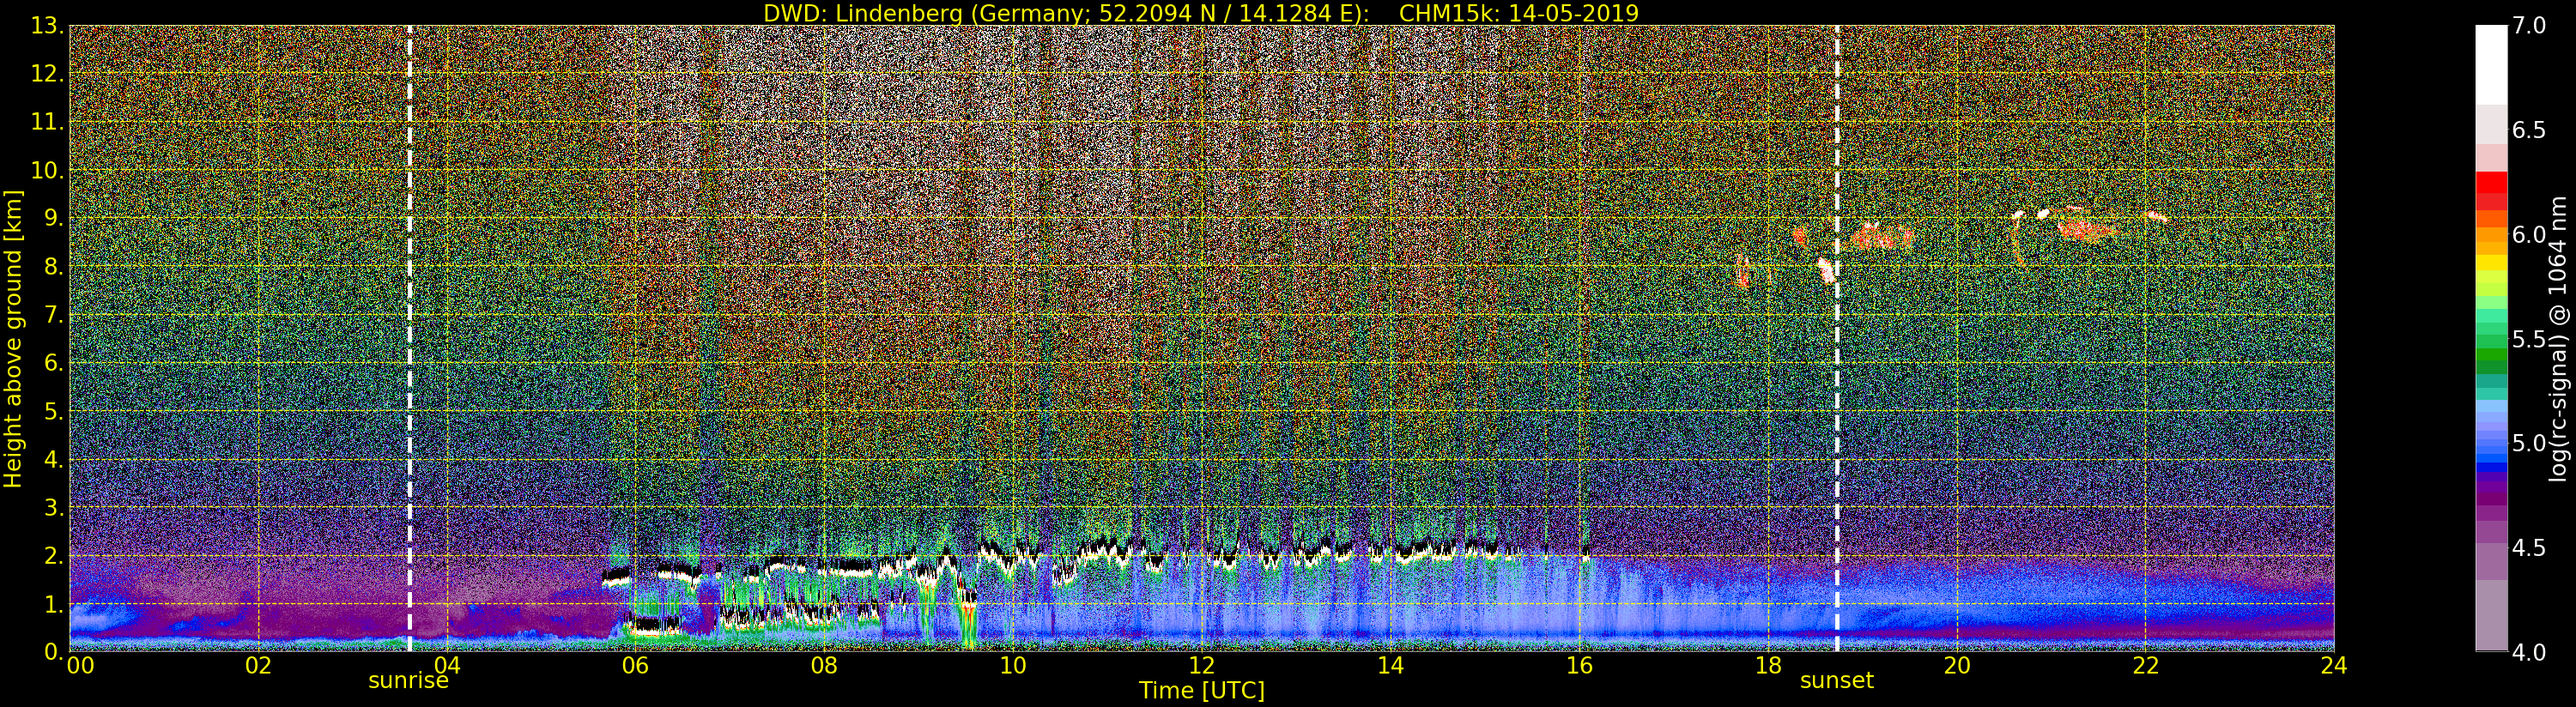2576x707 pixels.
Task: Click height axis tick label "0."
Action: [x=53, y=651]
